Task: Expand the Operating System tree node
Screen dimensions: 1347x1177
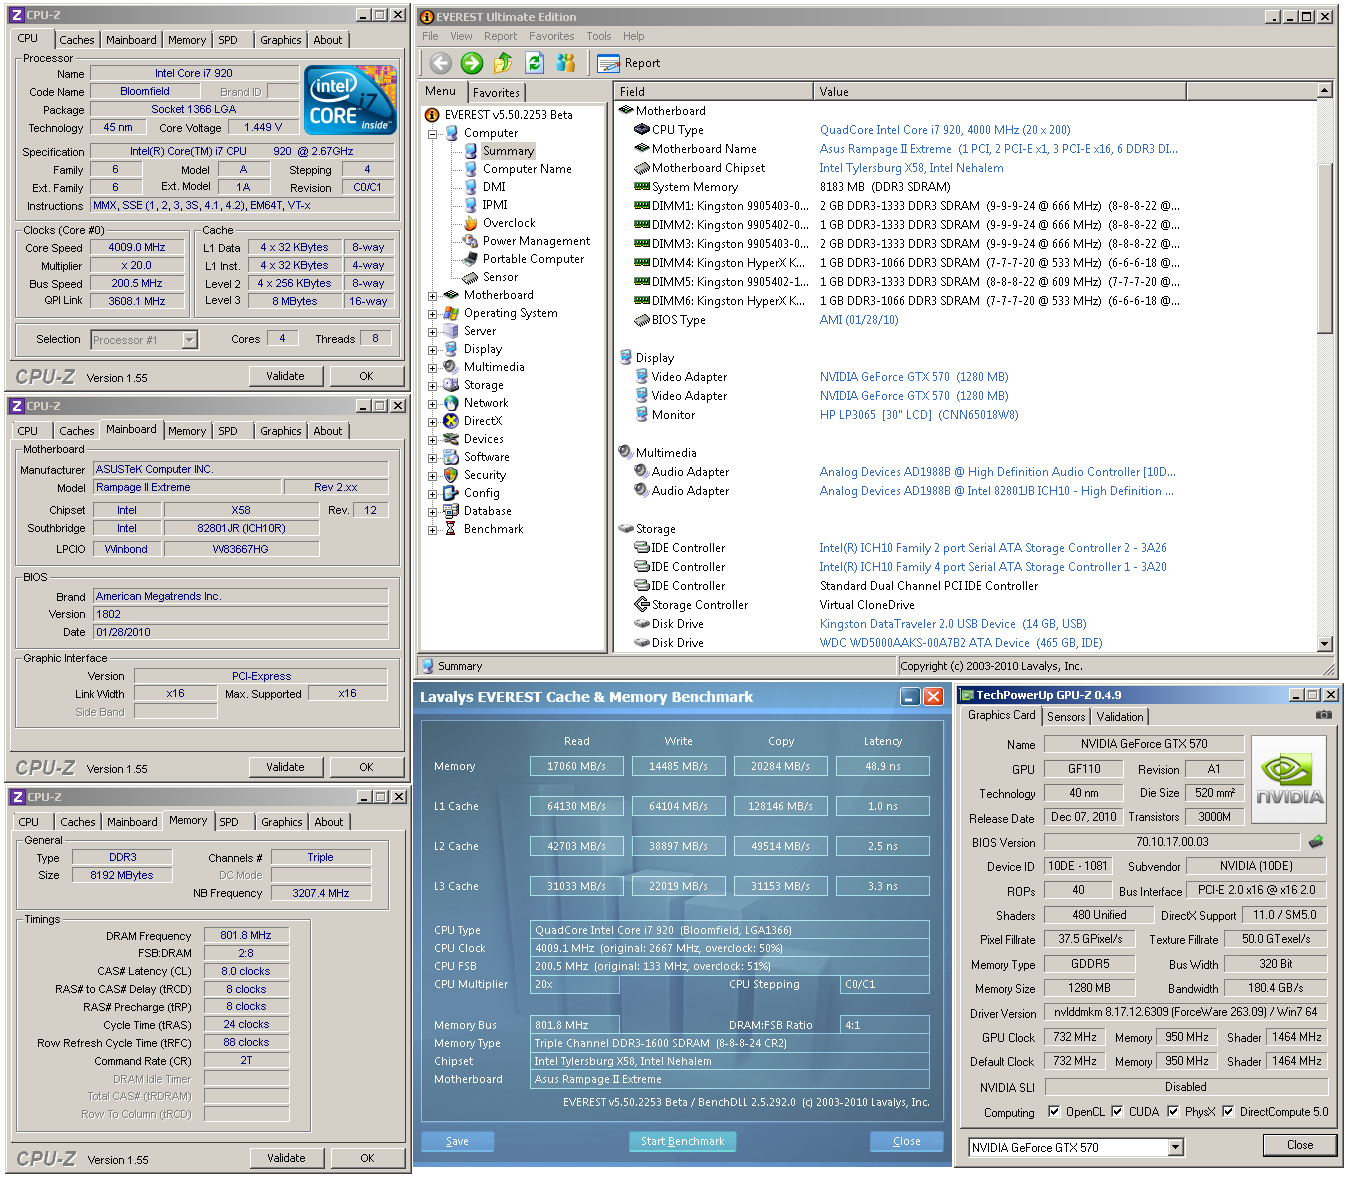Action: pyautogui.click(x=433, y=313)
